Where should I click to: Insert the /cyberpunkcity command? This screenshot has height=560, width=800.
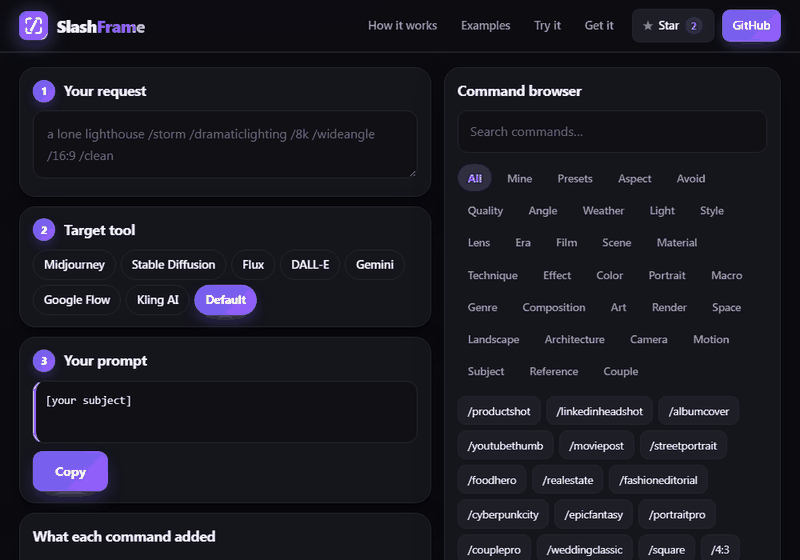[x=503, y=515]
